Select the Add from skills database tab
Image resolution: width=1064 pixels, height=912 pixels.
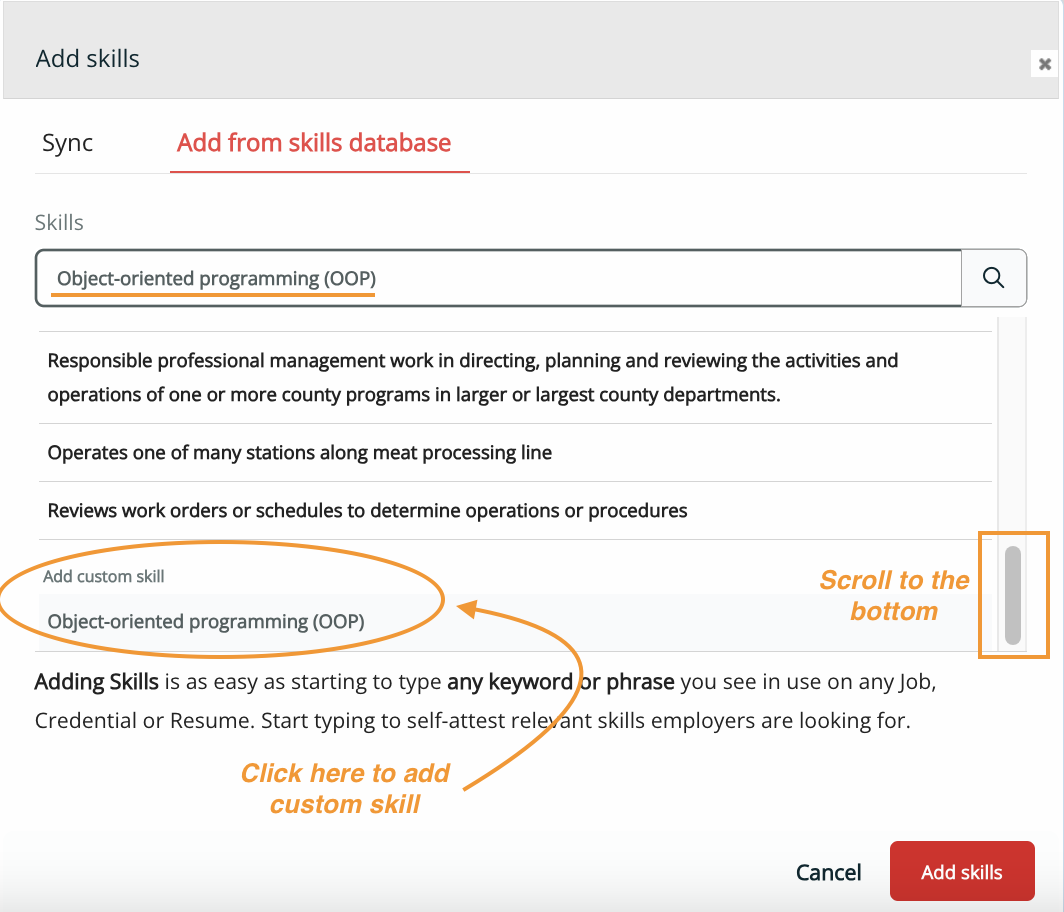(314, 143)
